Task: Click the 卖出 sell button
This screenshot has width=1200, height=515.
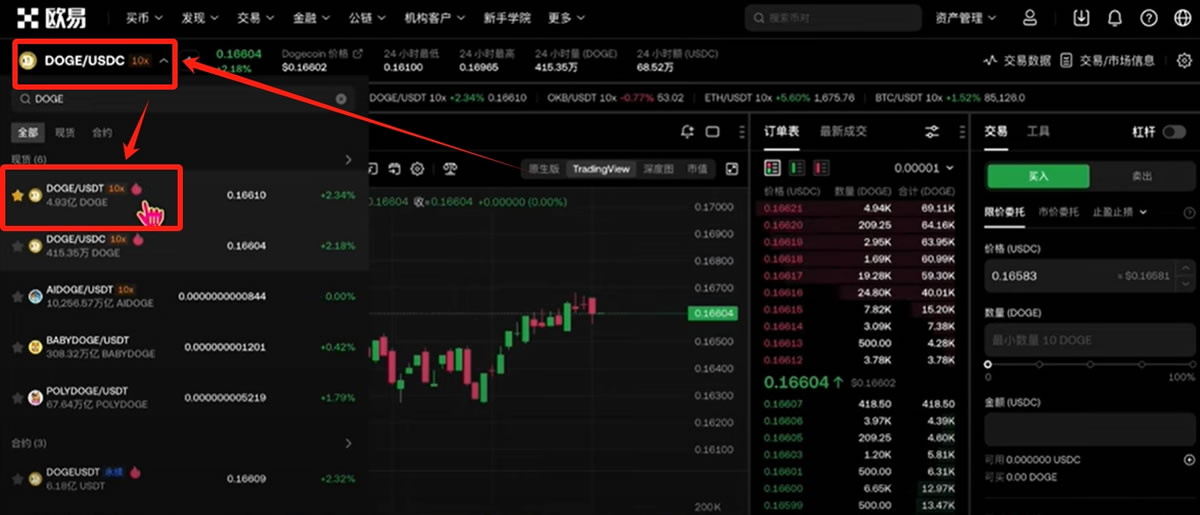Action: click(1141, 176)
